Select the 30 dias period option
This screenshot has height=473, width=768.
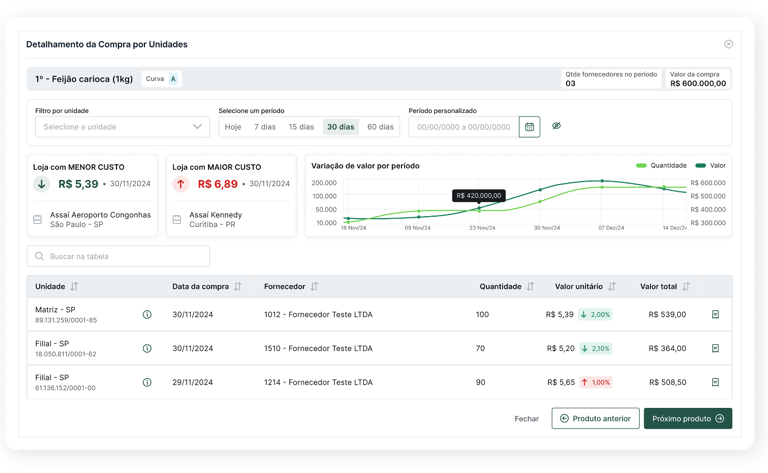coord(340,127)
